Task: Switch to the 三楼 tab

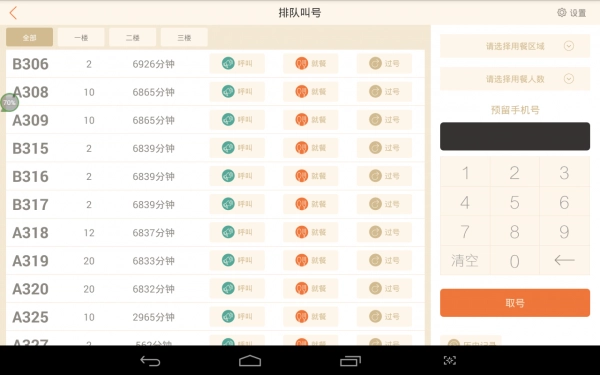Action: (184, 37)
